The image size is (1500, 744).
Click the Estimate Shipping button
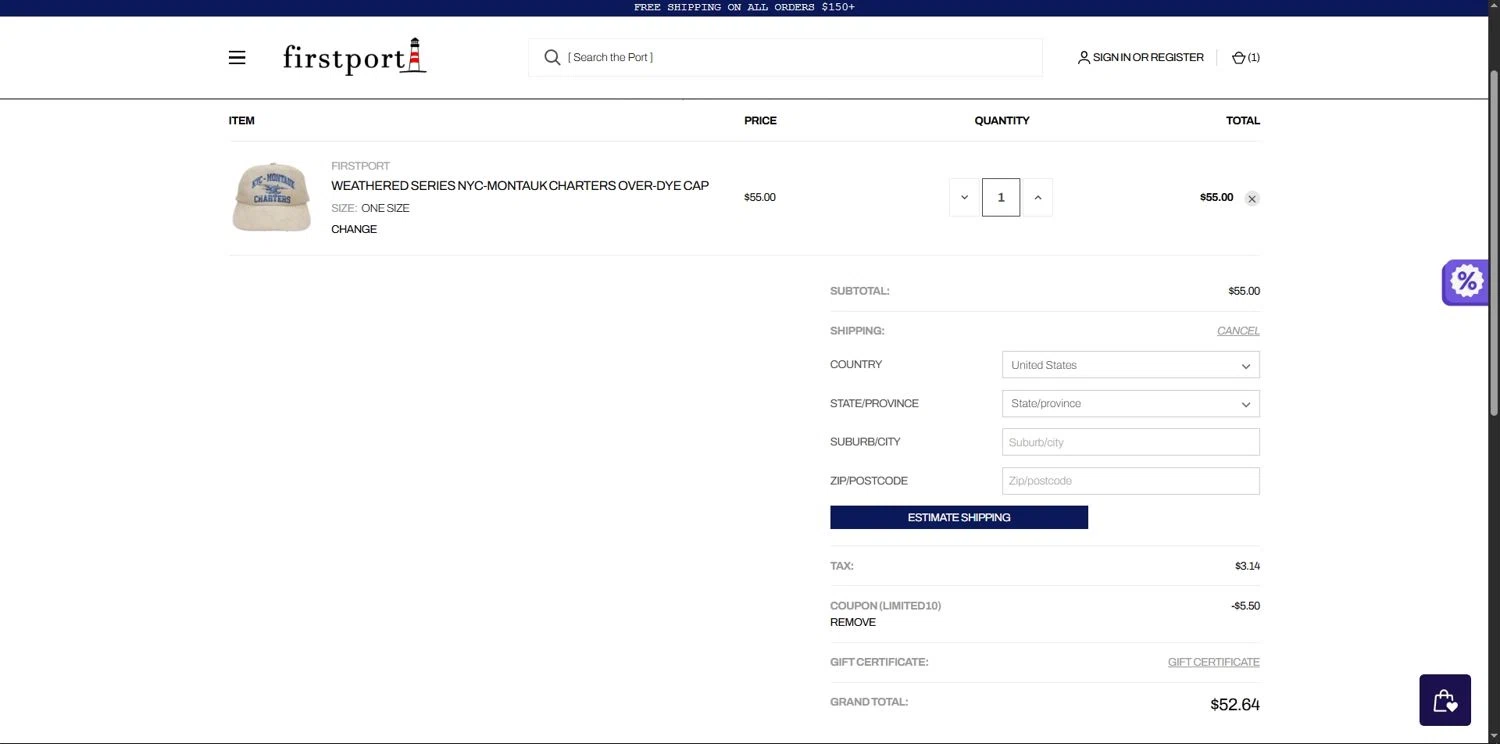[x=959, y=517]
